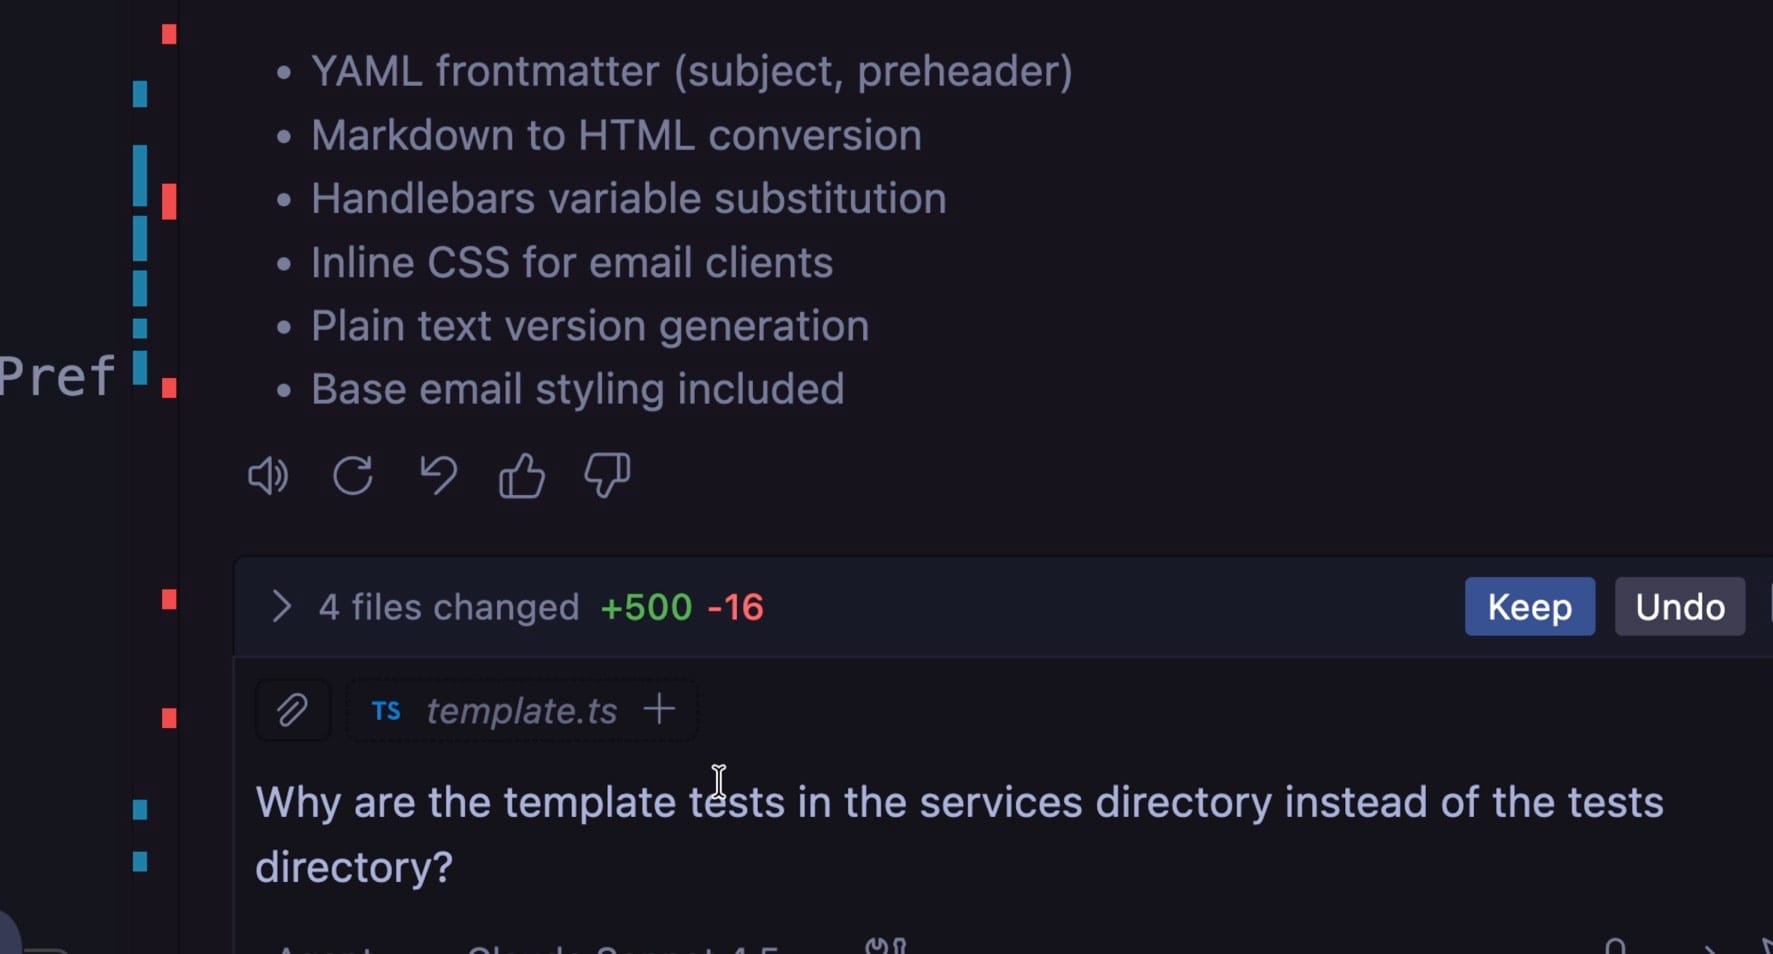
Task: Add another file with the plus icon
Action: (x=658, y=709)
